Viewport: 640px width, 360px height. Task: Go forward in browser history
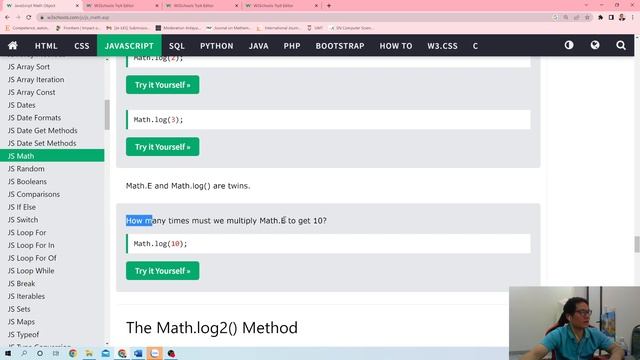click(x=18, y=17)
